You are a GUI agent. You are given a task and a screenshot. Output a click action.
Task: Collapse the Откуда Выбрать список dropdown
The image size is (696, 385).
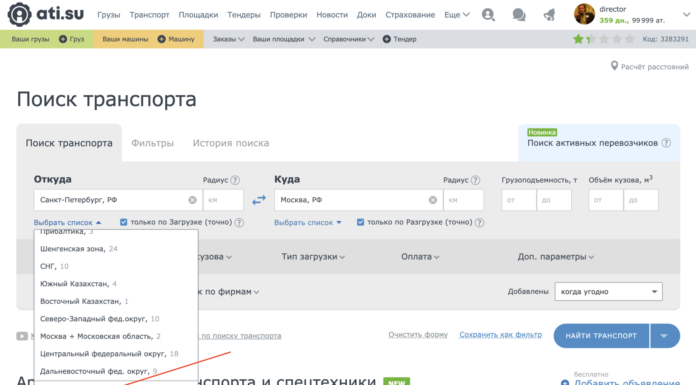pos(67,222)
